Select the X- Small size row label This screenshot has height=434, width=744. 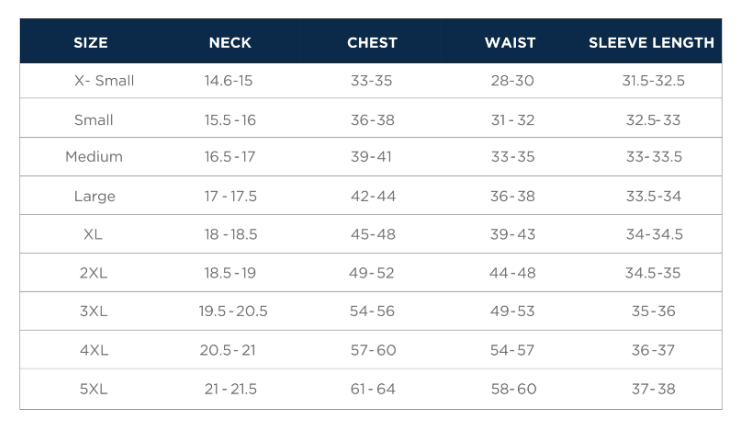point(104,81)
